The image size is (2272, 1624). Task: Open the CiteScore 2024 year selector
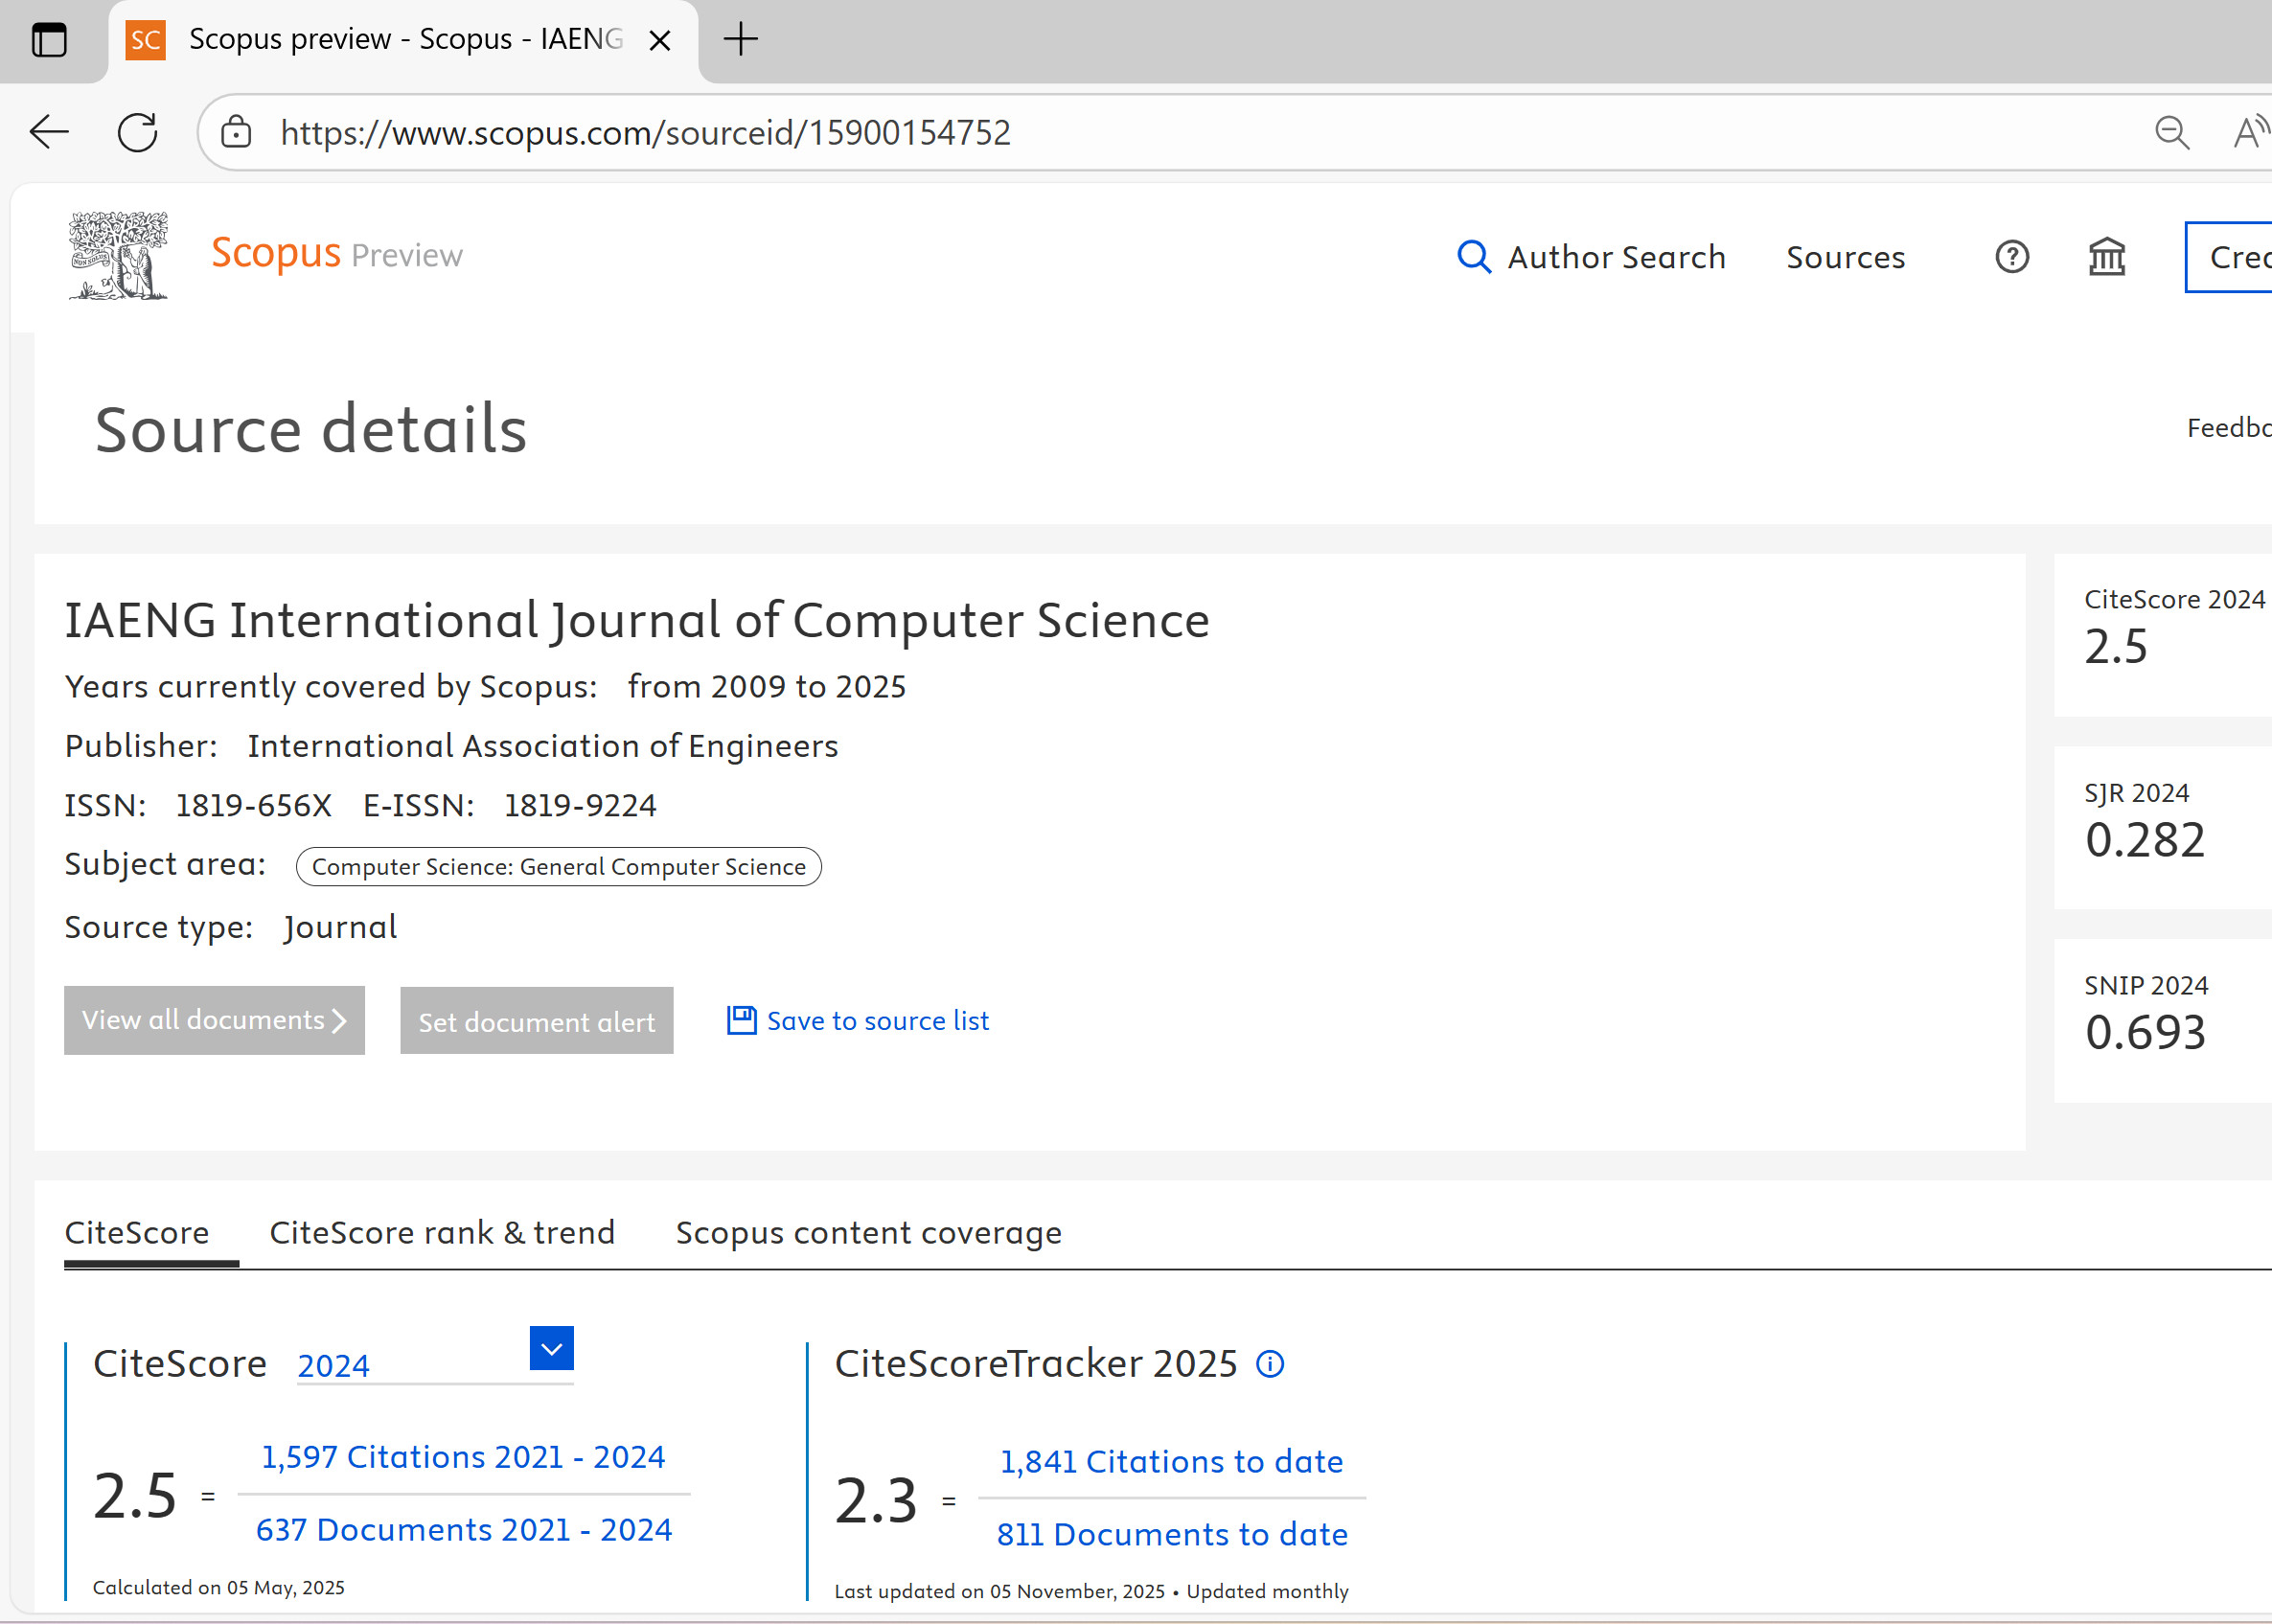(x=410, y=1365)
